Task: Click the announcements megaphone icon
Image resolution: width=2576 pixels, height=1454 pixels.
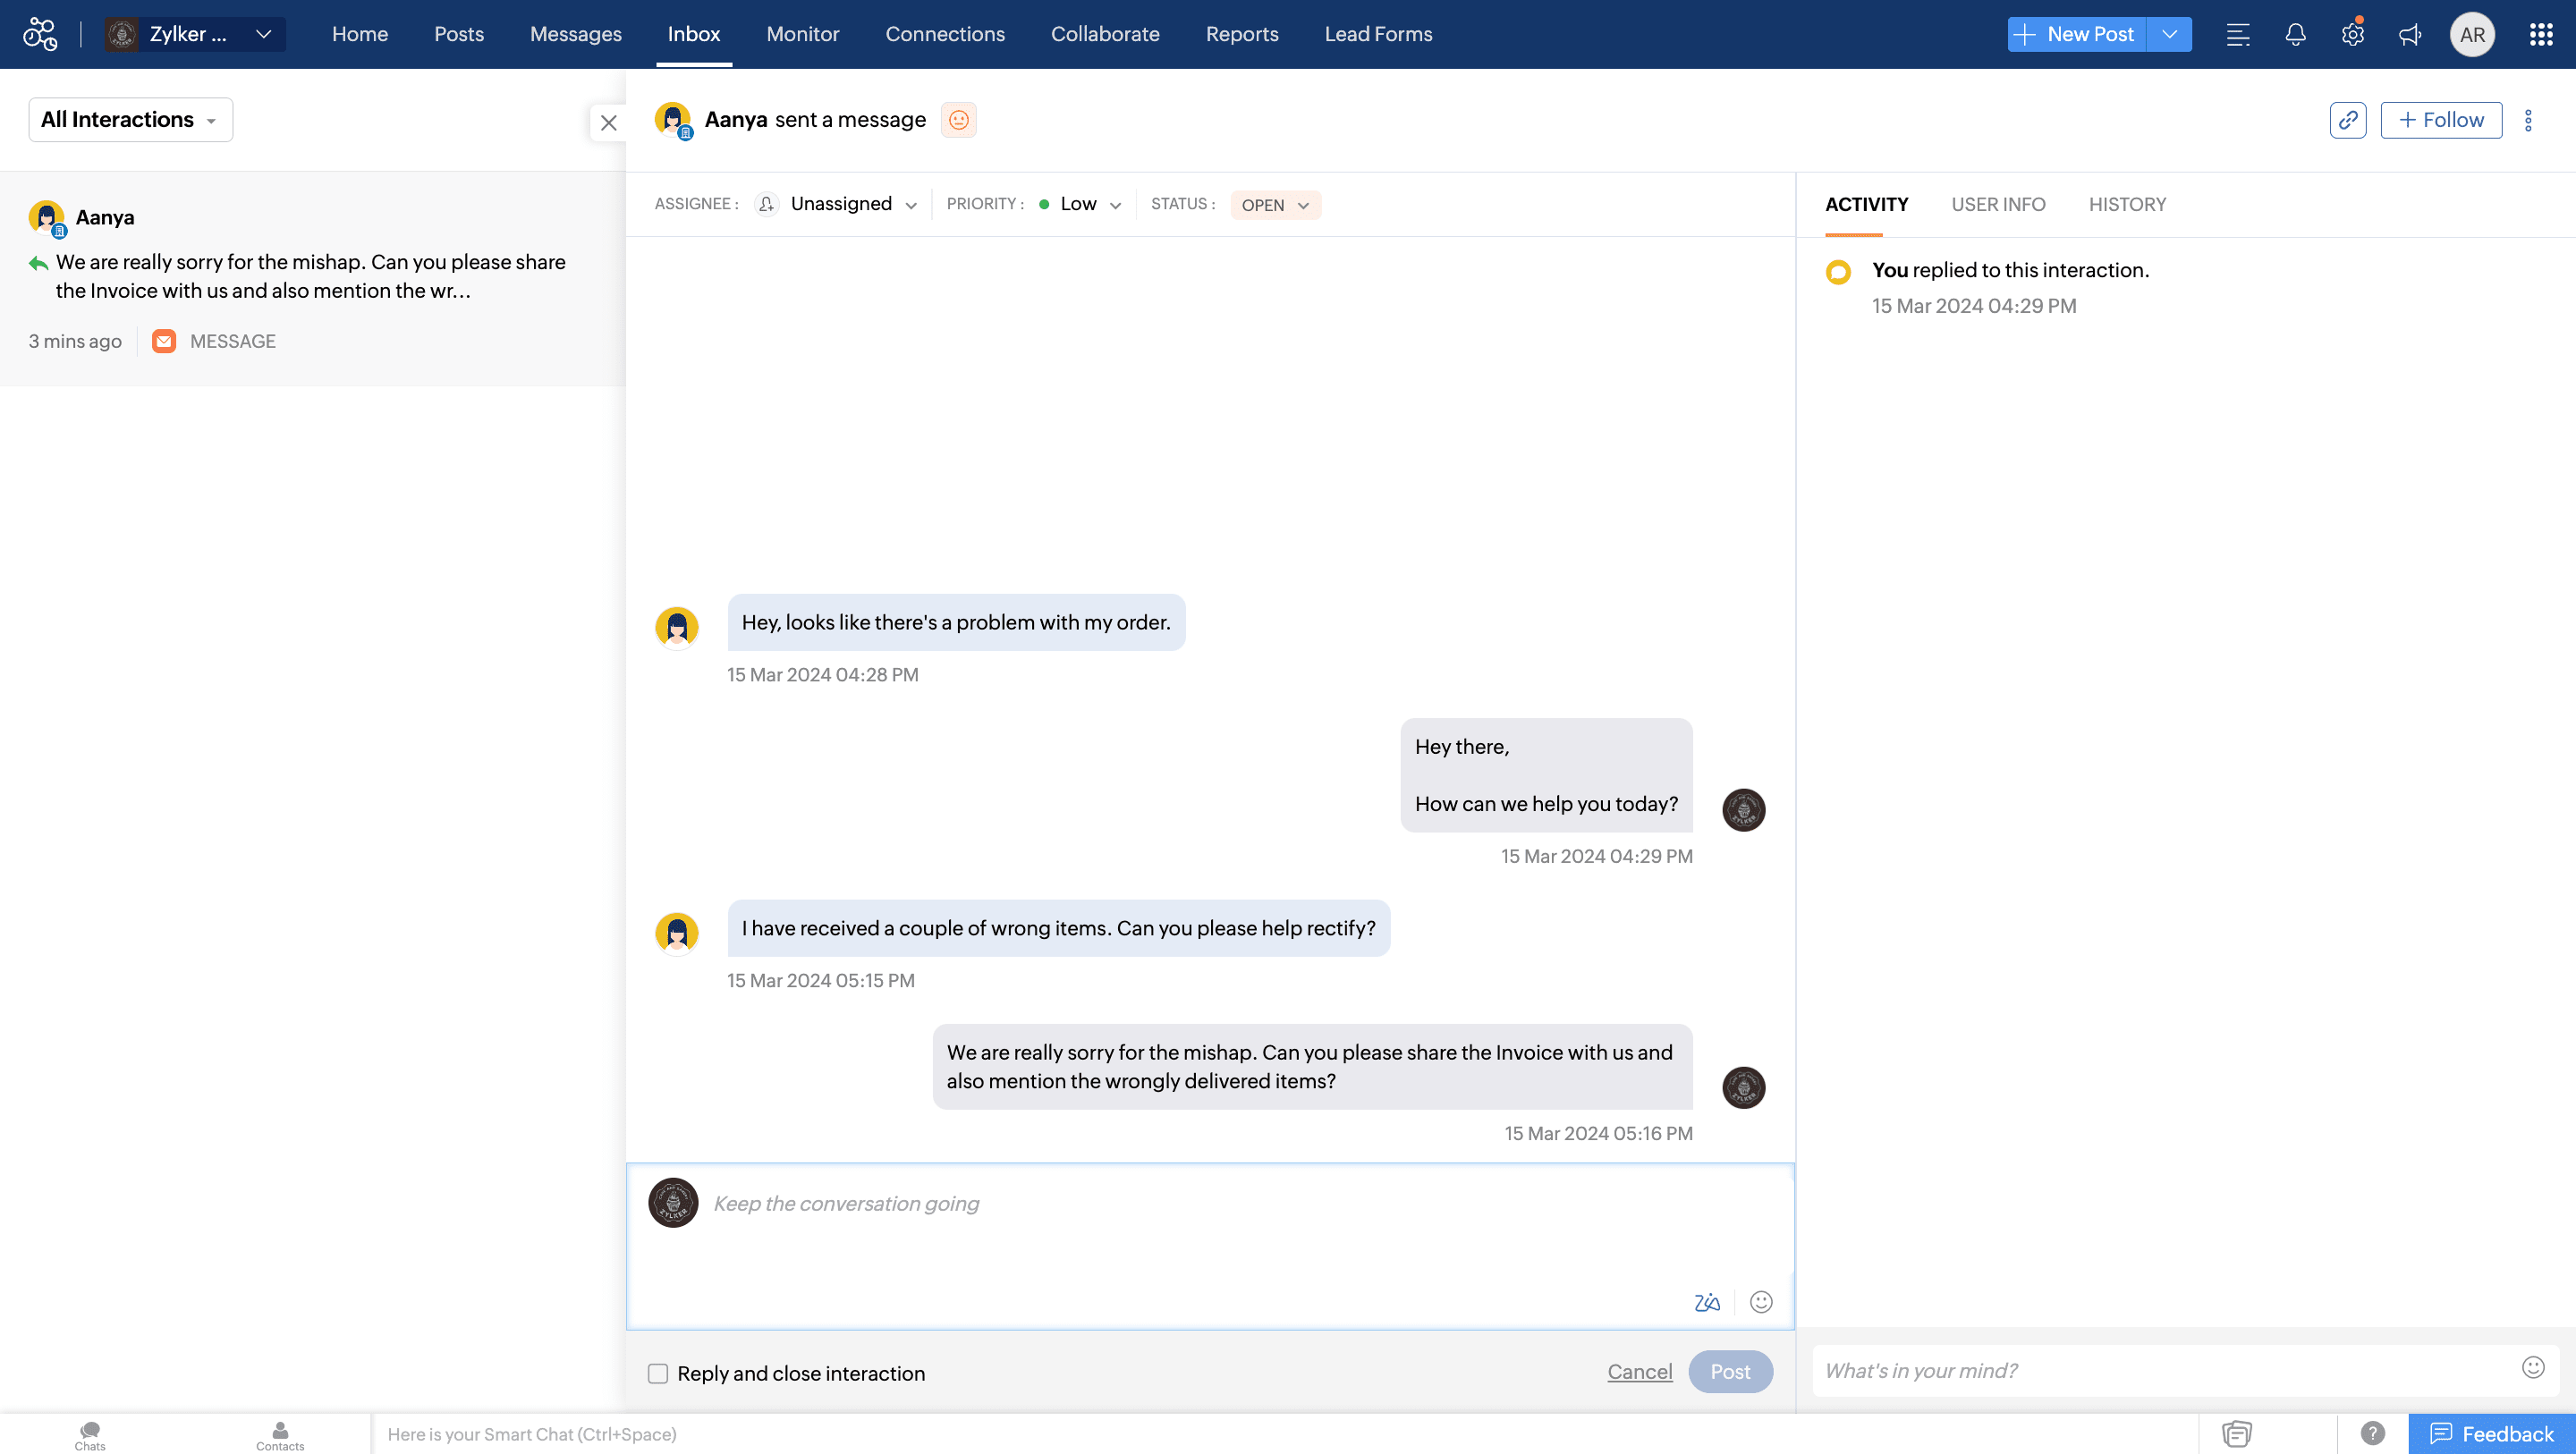Action: tap(2410, 34)
